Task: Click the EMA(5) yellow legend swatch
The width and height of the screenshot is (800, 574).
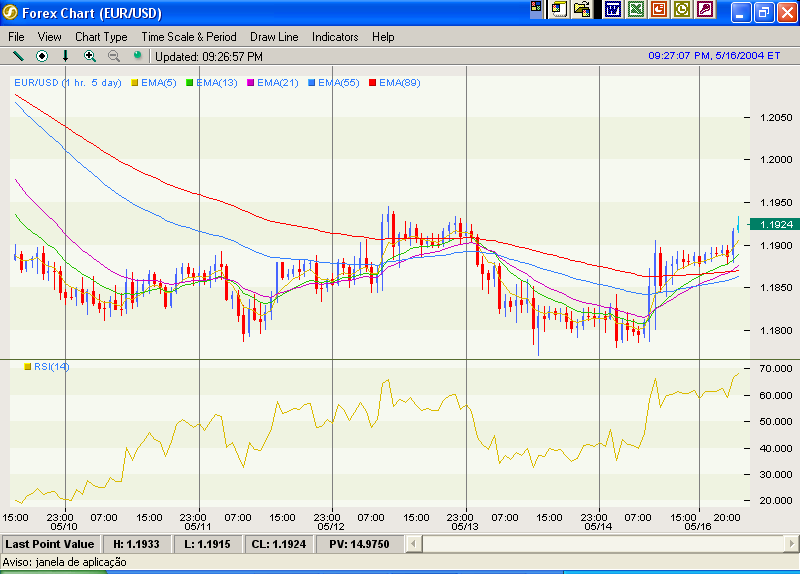Action: coord(135,83)
